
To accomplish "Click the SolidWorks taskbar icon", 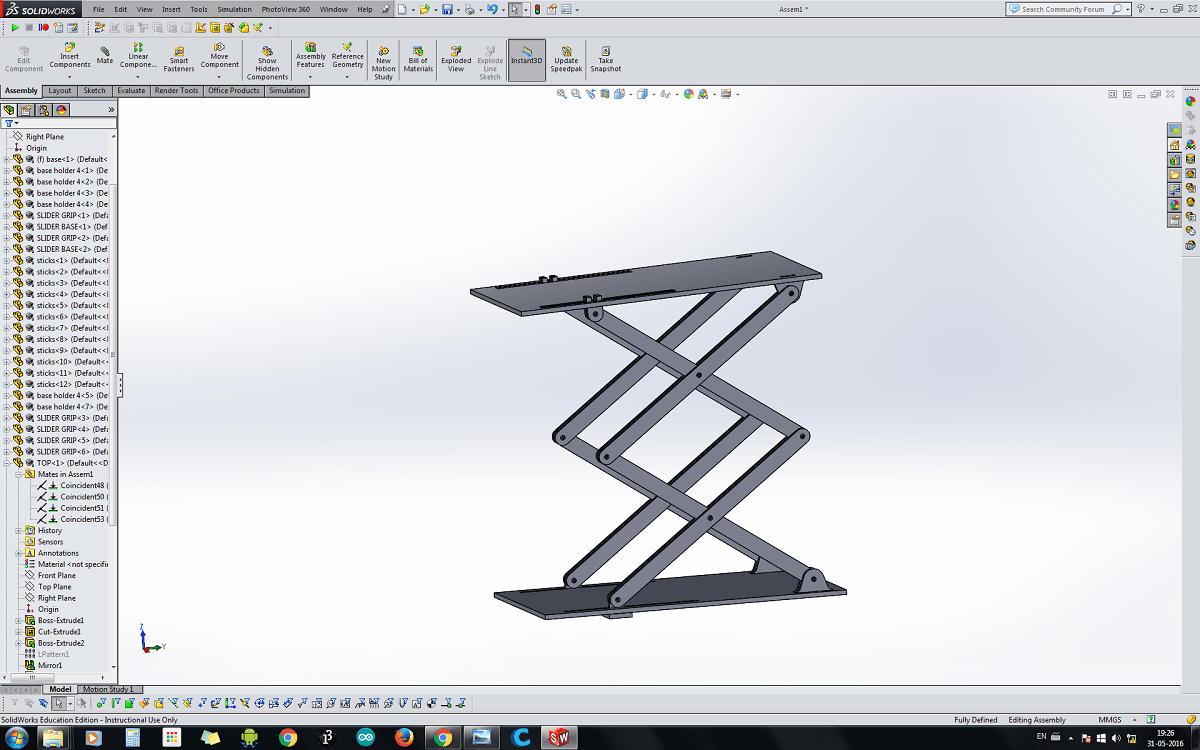I will click(558, 737).
